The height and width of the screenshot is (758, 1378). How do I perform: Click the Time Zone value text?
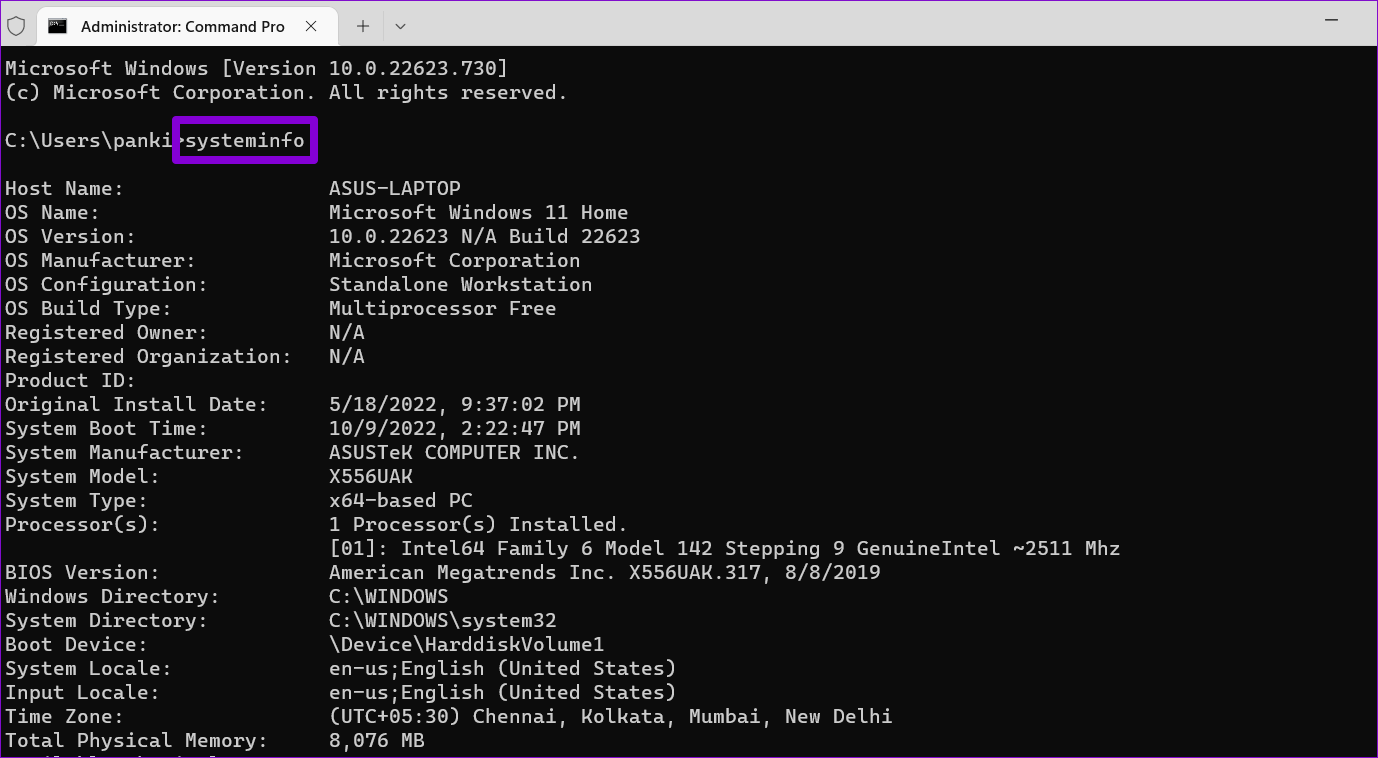[x=610, y=716]
